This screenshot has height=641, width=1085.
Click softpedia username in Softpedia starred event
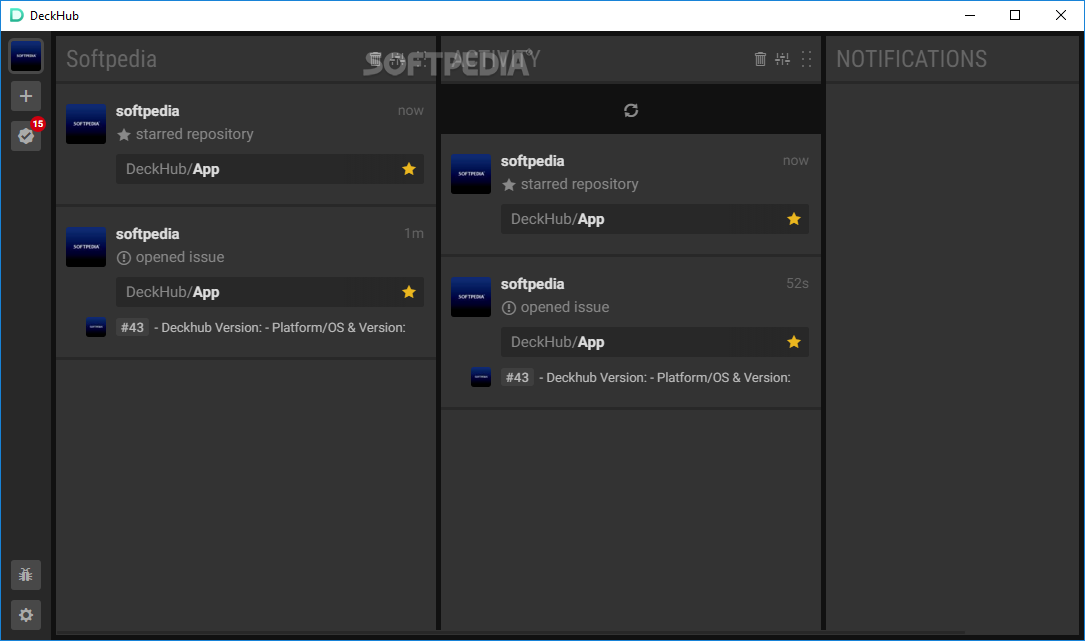coord(147,111)
